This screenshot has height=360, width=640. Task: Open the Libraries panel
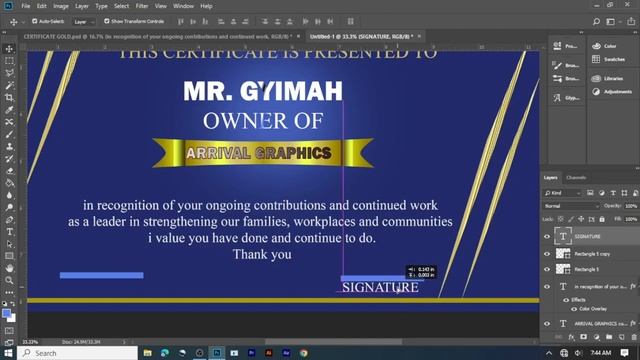(x=608, y=78)
